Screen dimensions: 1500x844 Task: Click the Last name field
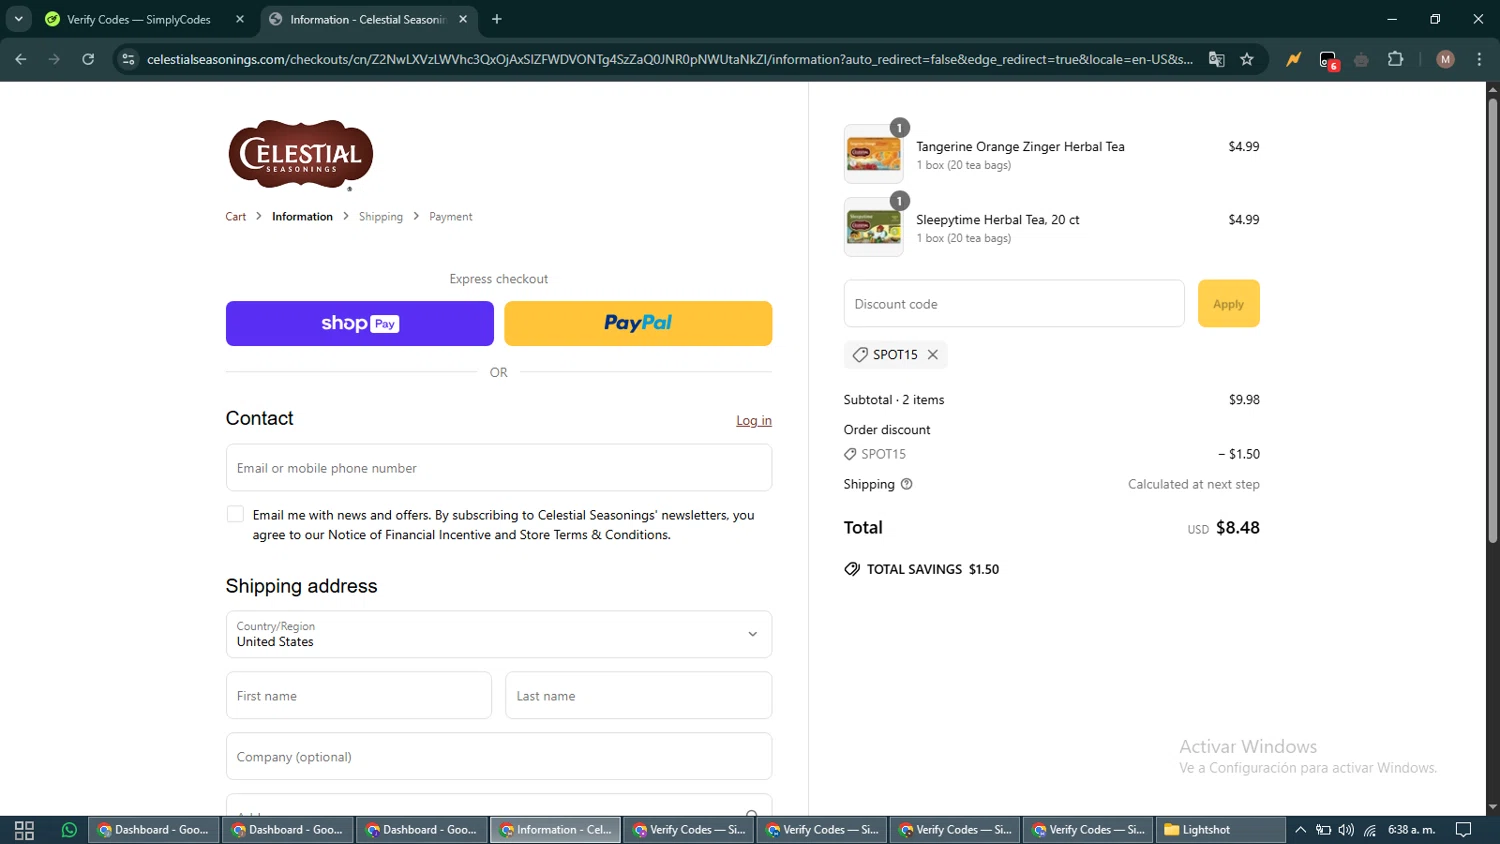639,695
